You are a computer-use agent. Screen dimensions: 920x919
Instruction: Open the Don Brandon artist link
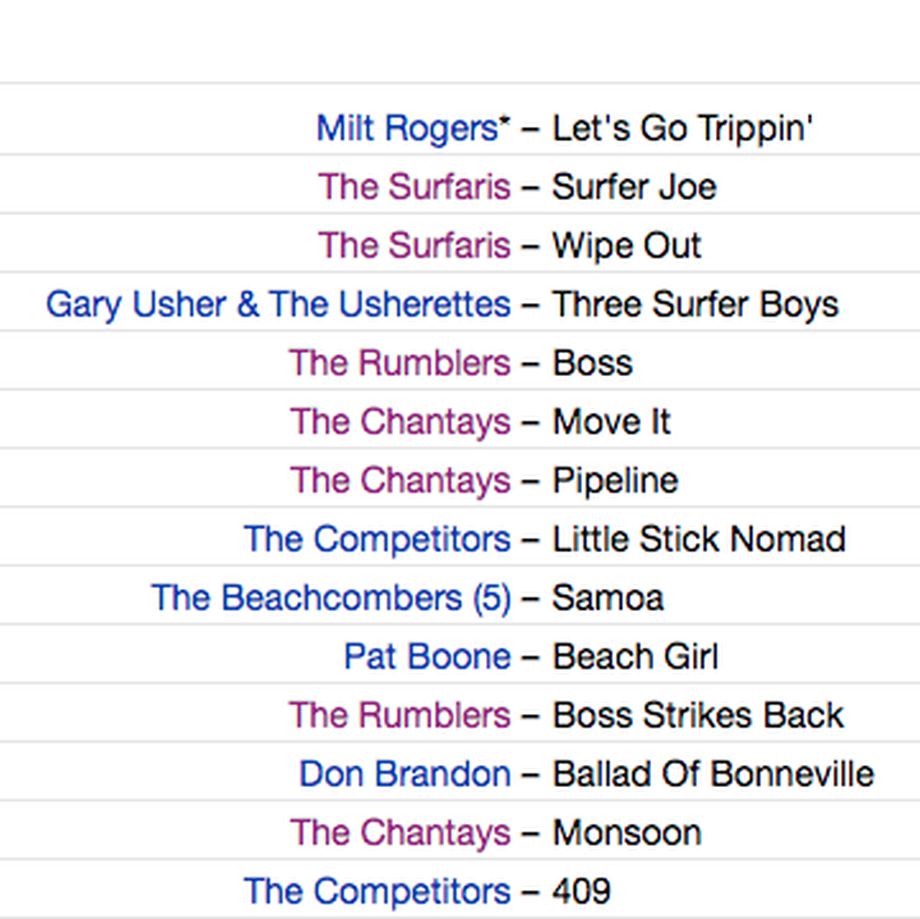pyautogui.click(x=405, y=773)
